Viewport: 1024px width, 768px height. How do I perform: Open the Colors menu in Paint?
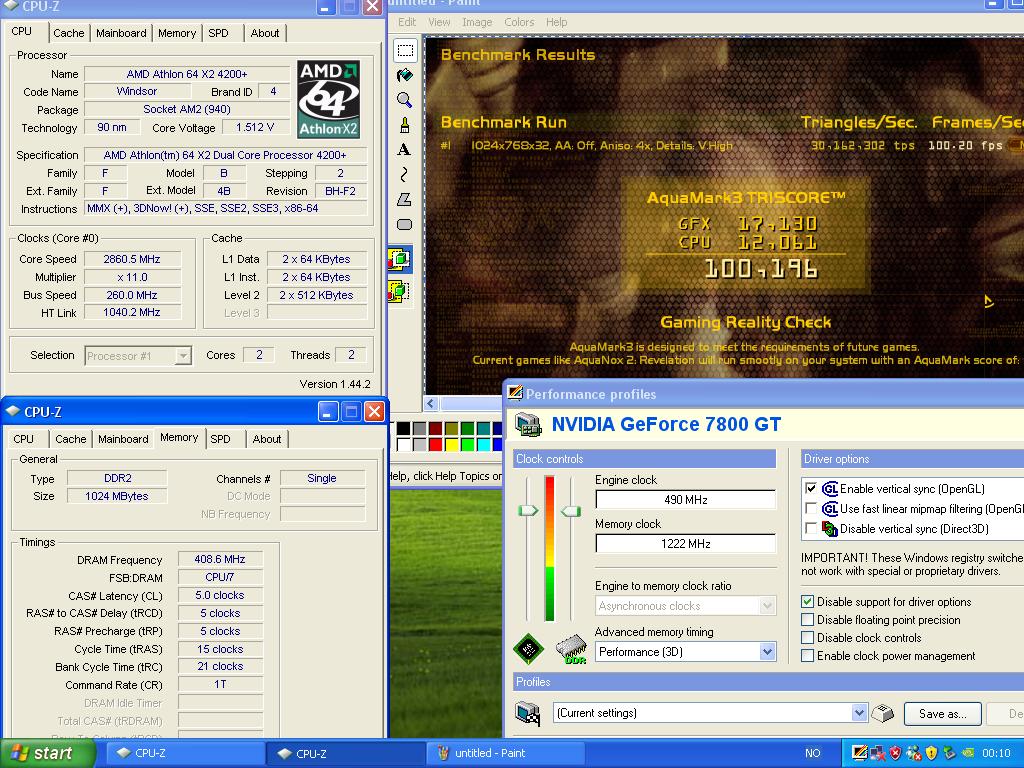(519, 22)
